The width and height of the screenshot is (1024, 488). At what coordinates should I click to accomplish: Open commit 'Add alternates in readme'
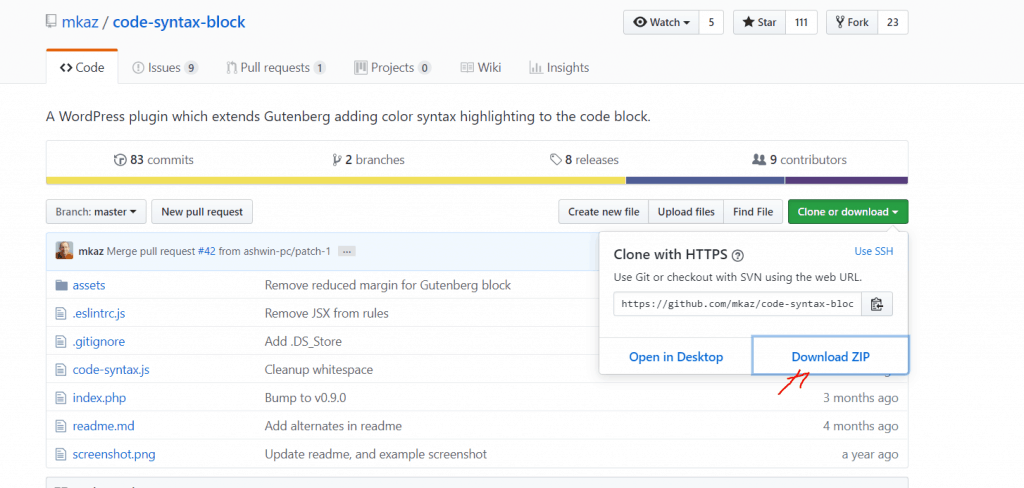point(333,426)
